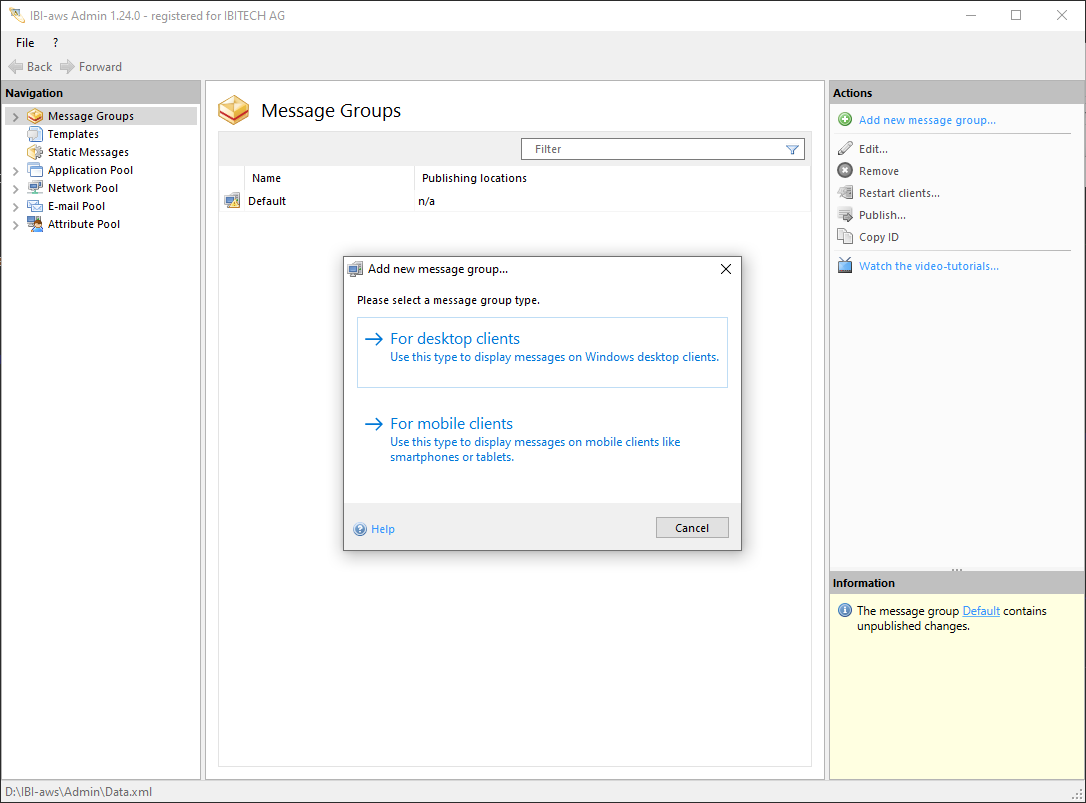Click the Network Pool icon

click(35, 188)
